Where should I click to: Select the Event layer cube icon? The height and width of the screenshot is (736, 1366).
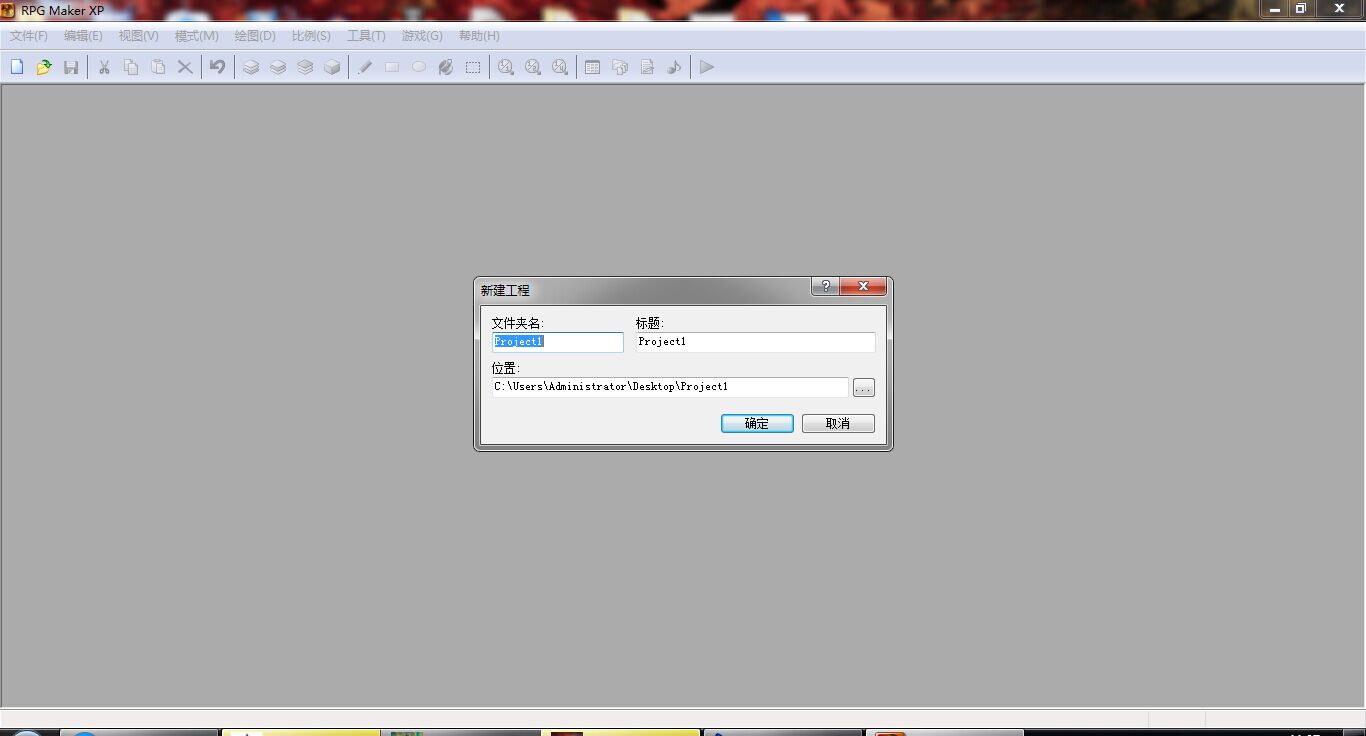coord(332,67)
